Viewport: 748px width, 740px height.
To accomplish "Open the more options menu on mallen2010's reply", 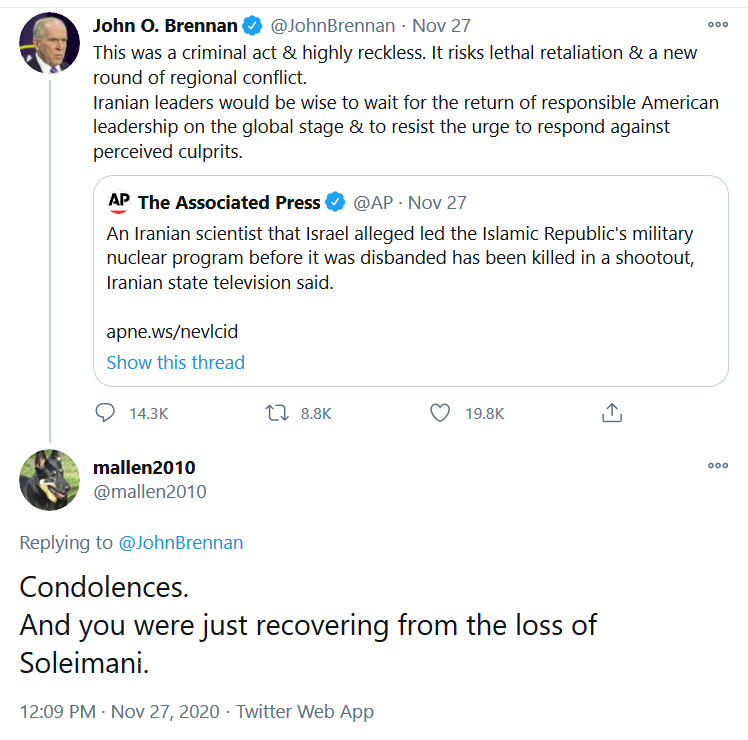I will [717, 465].
